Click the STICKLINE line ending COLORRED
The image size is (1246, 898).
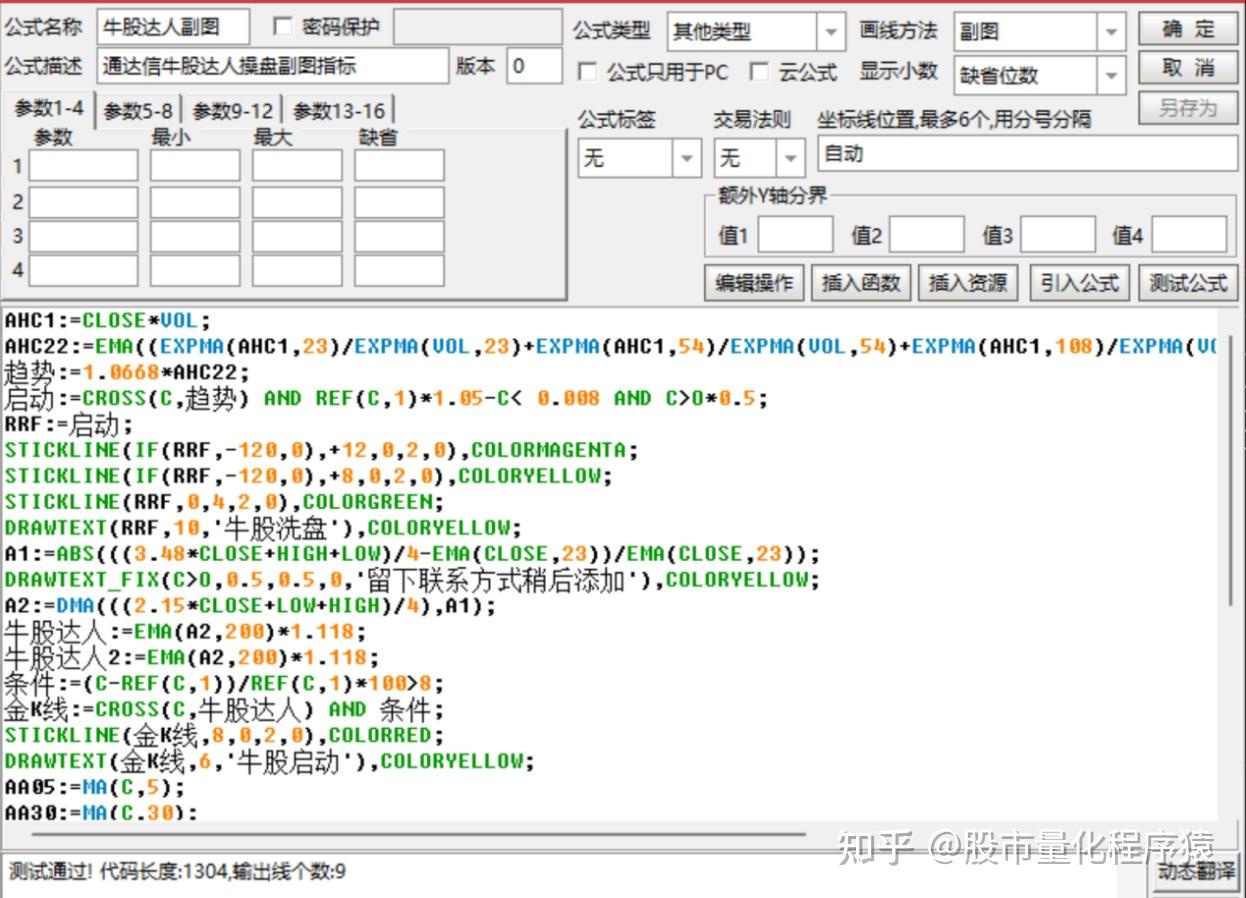[224, 736]
